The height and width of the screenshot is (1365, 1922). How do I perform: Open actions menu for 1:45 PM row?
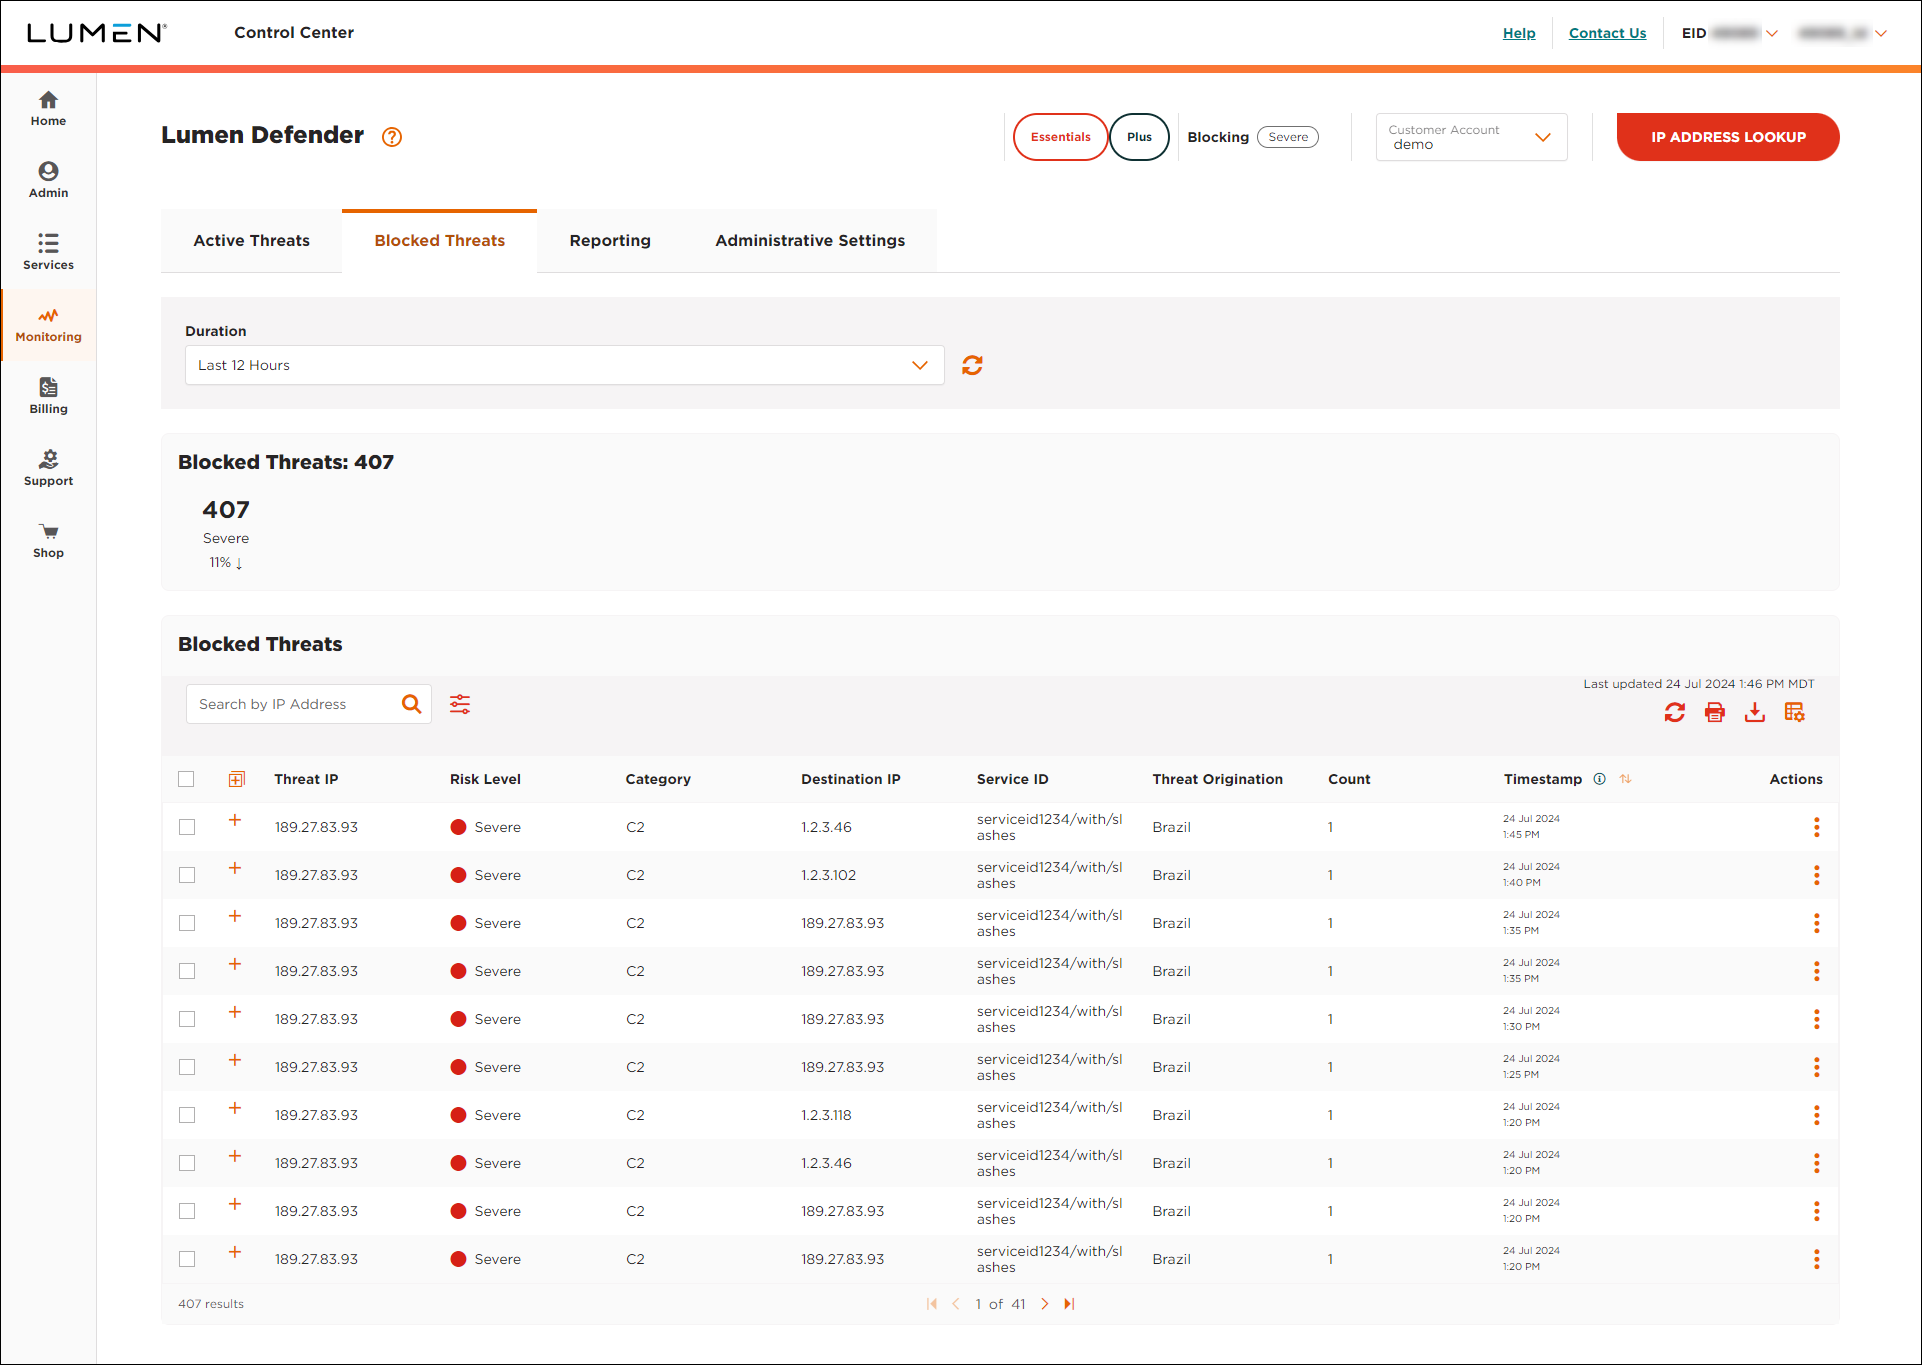(x=1817, y=827)
